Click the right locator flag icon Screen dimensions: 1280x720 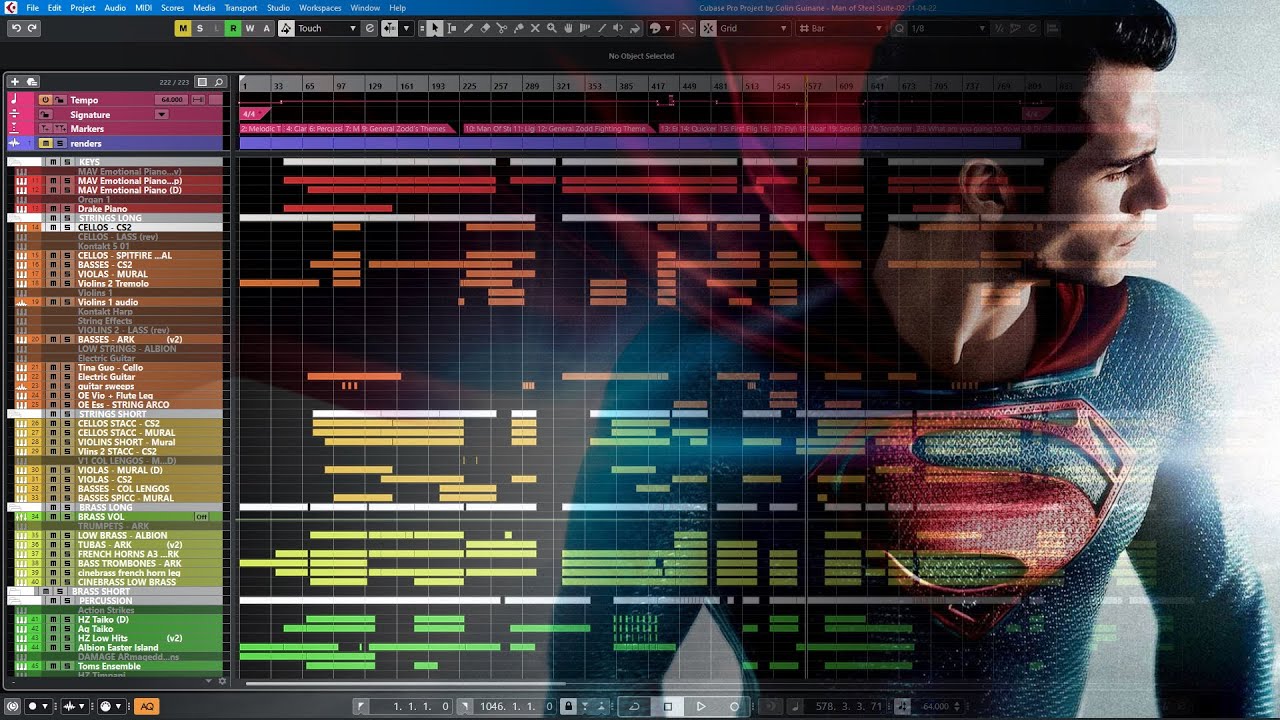click(464, 706)
